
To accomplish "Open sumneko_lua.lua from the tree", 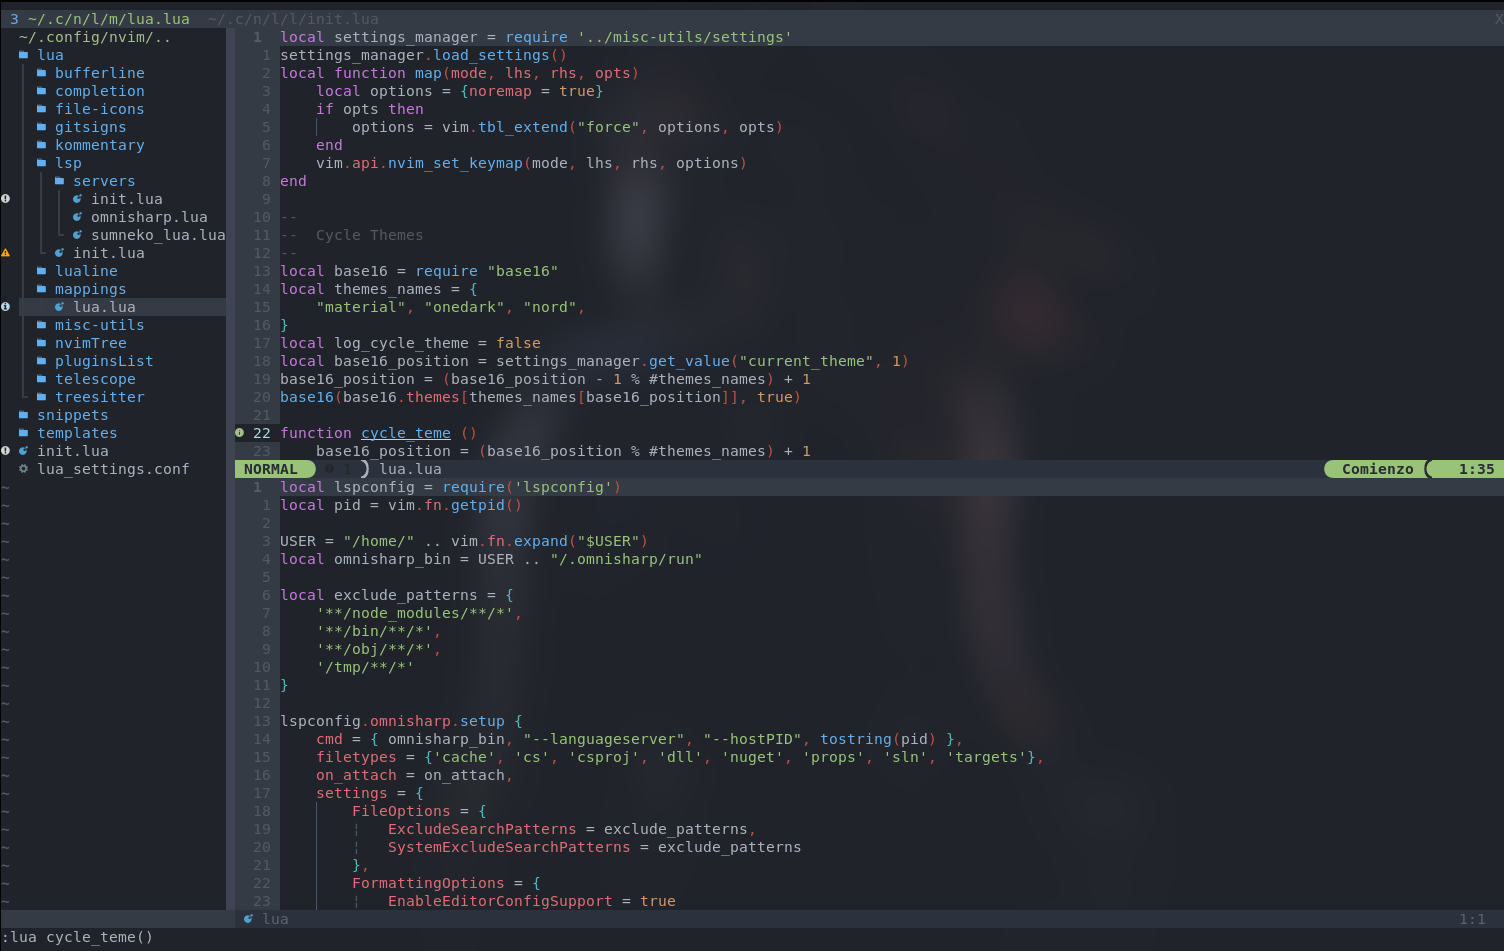I will click(158, 235).
